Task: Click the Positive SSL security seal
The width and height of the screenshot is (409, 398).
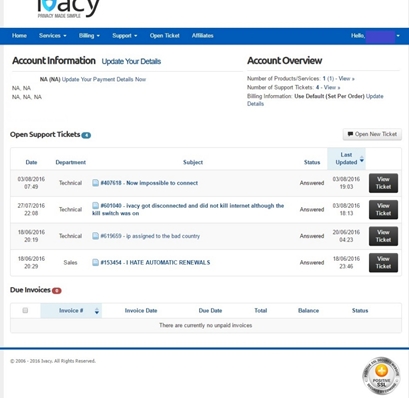Action: (x=381, y=376)
